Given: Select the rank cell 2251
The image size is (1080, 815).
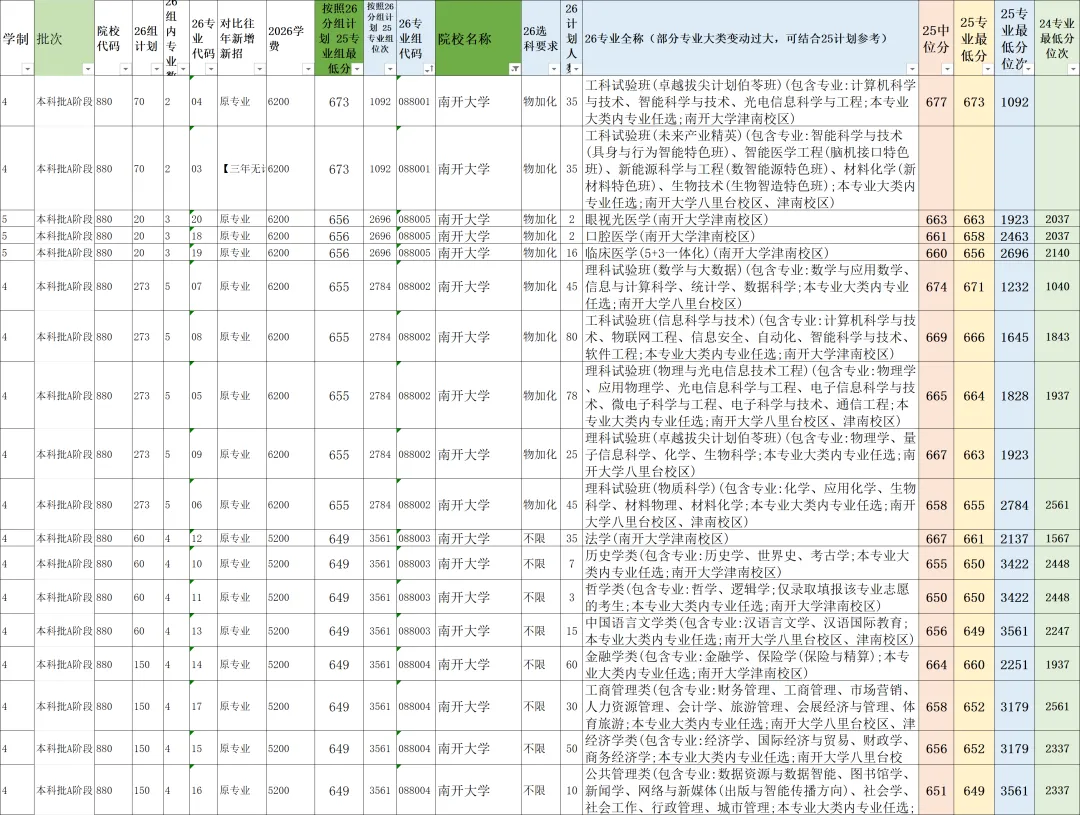Looking at the screenshot, I should (x=1015, y=664).
